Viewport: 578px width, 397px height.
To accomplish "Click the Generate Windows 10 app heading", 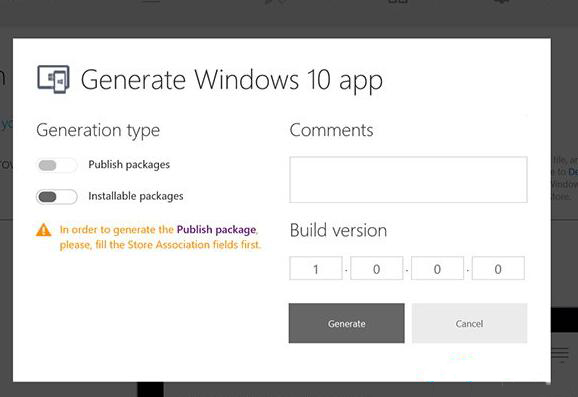I will pyautogui.click(x=231, y=80).
